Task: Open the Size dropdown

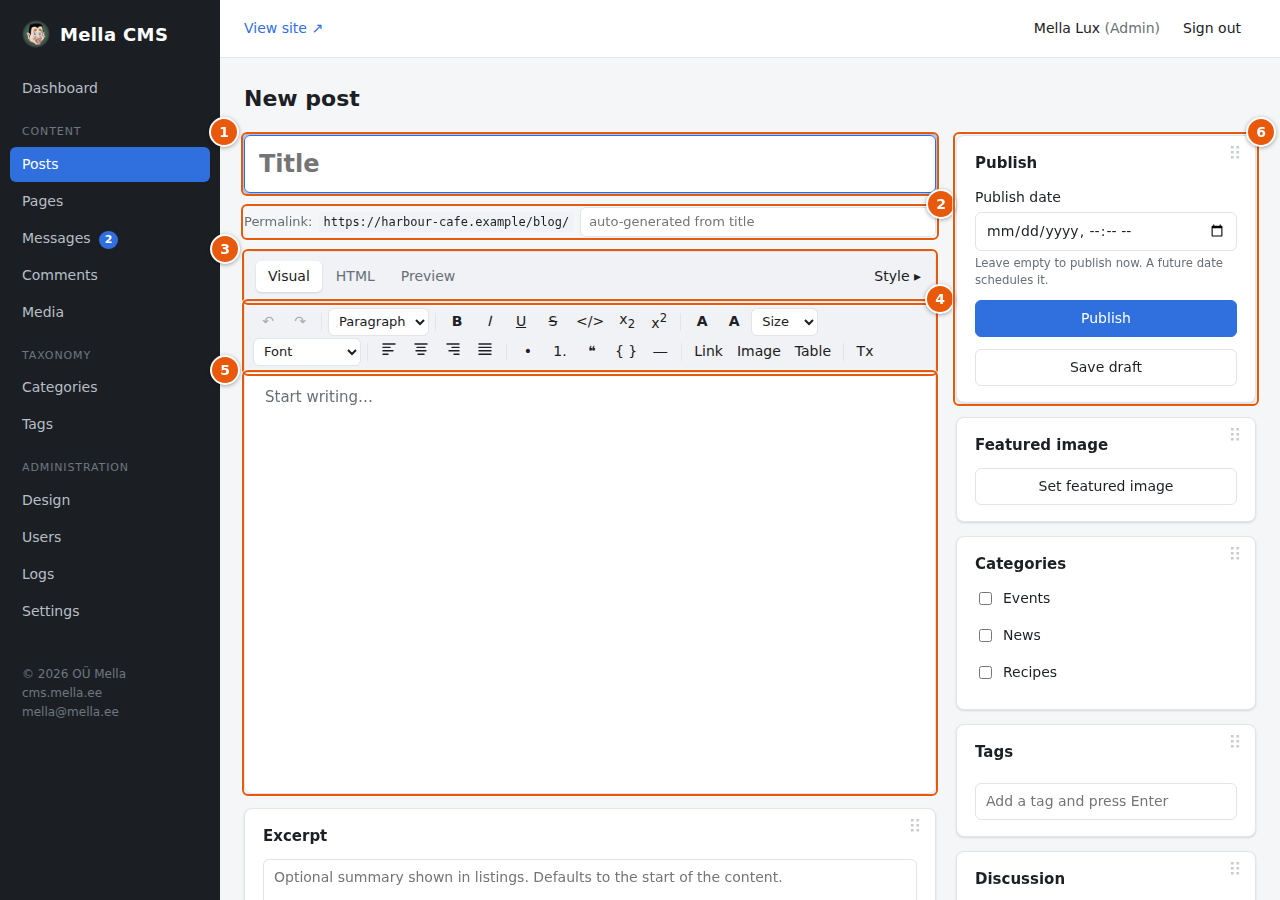Action: (x=784, y=321)
